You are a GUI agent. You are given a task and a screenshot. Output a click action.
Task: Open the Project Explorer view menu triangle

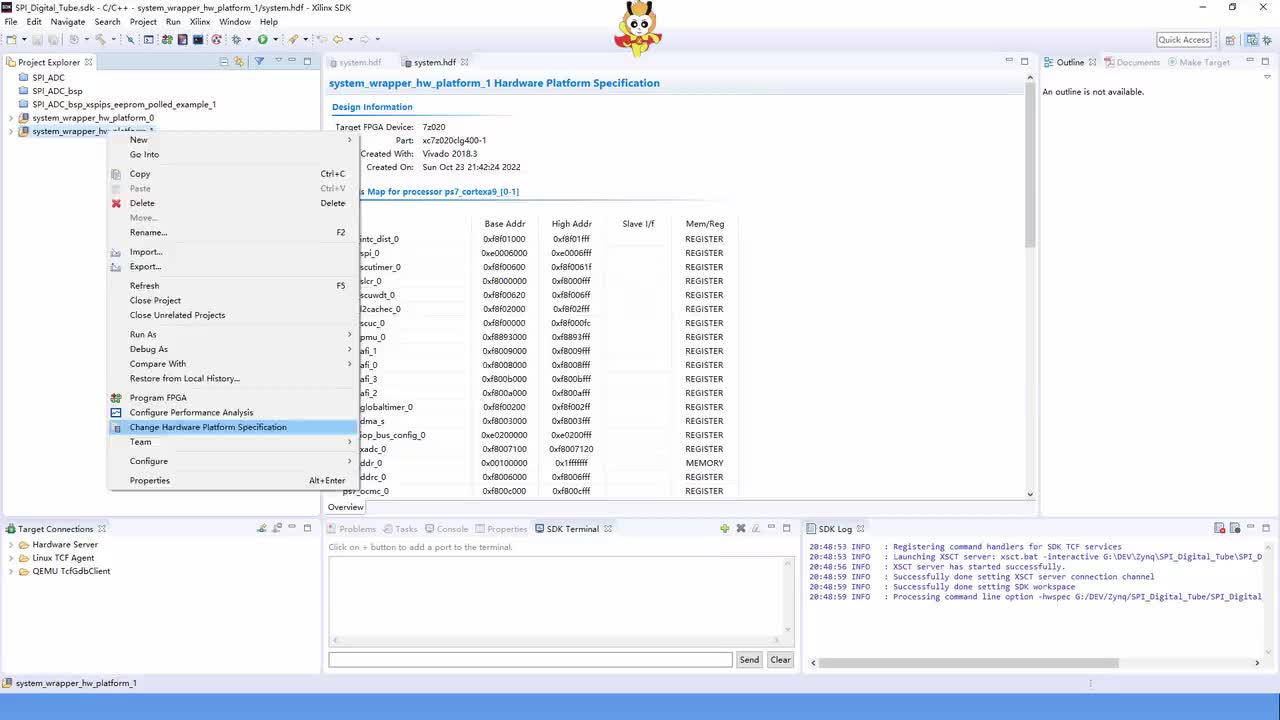[277, 62]
